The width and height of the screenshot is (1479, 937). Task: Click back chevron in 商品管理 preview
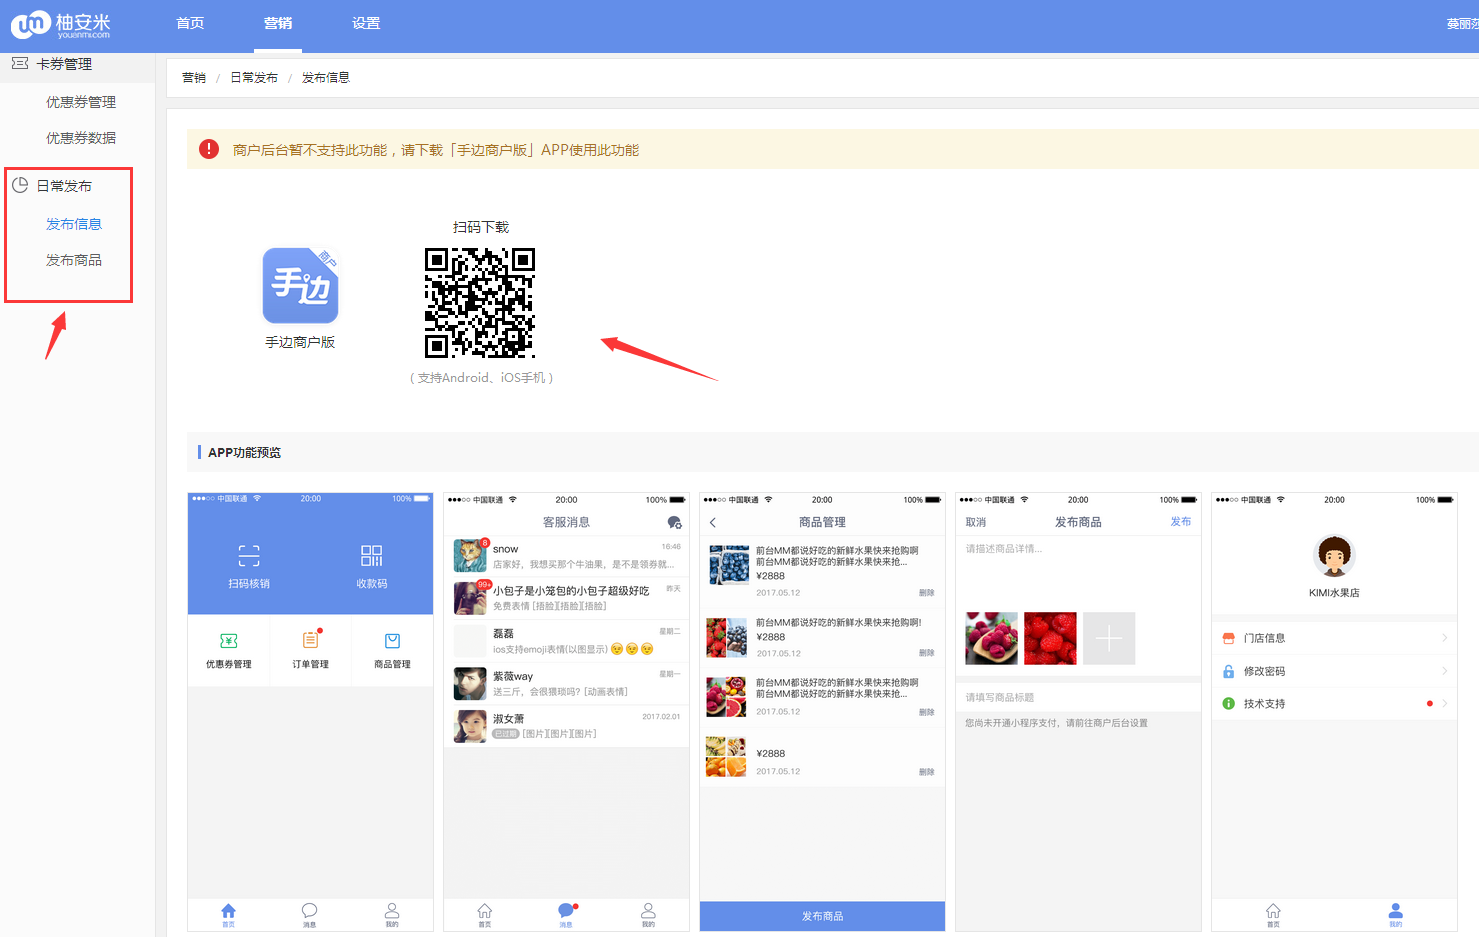[x=713, y=523]
